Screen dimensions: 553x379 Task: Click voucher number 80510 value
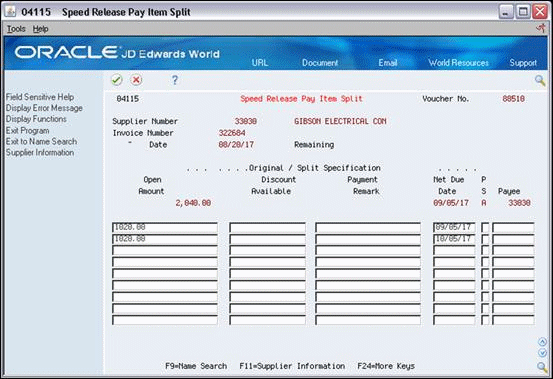(514, 99)
